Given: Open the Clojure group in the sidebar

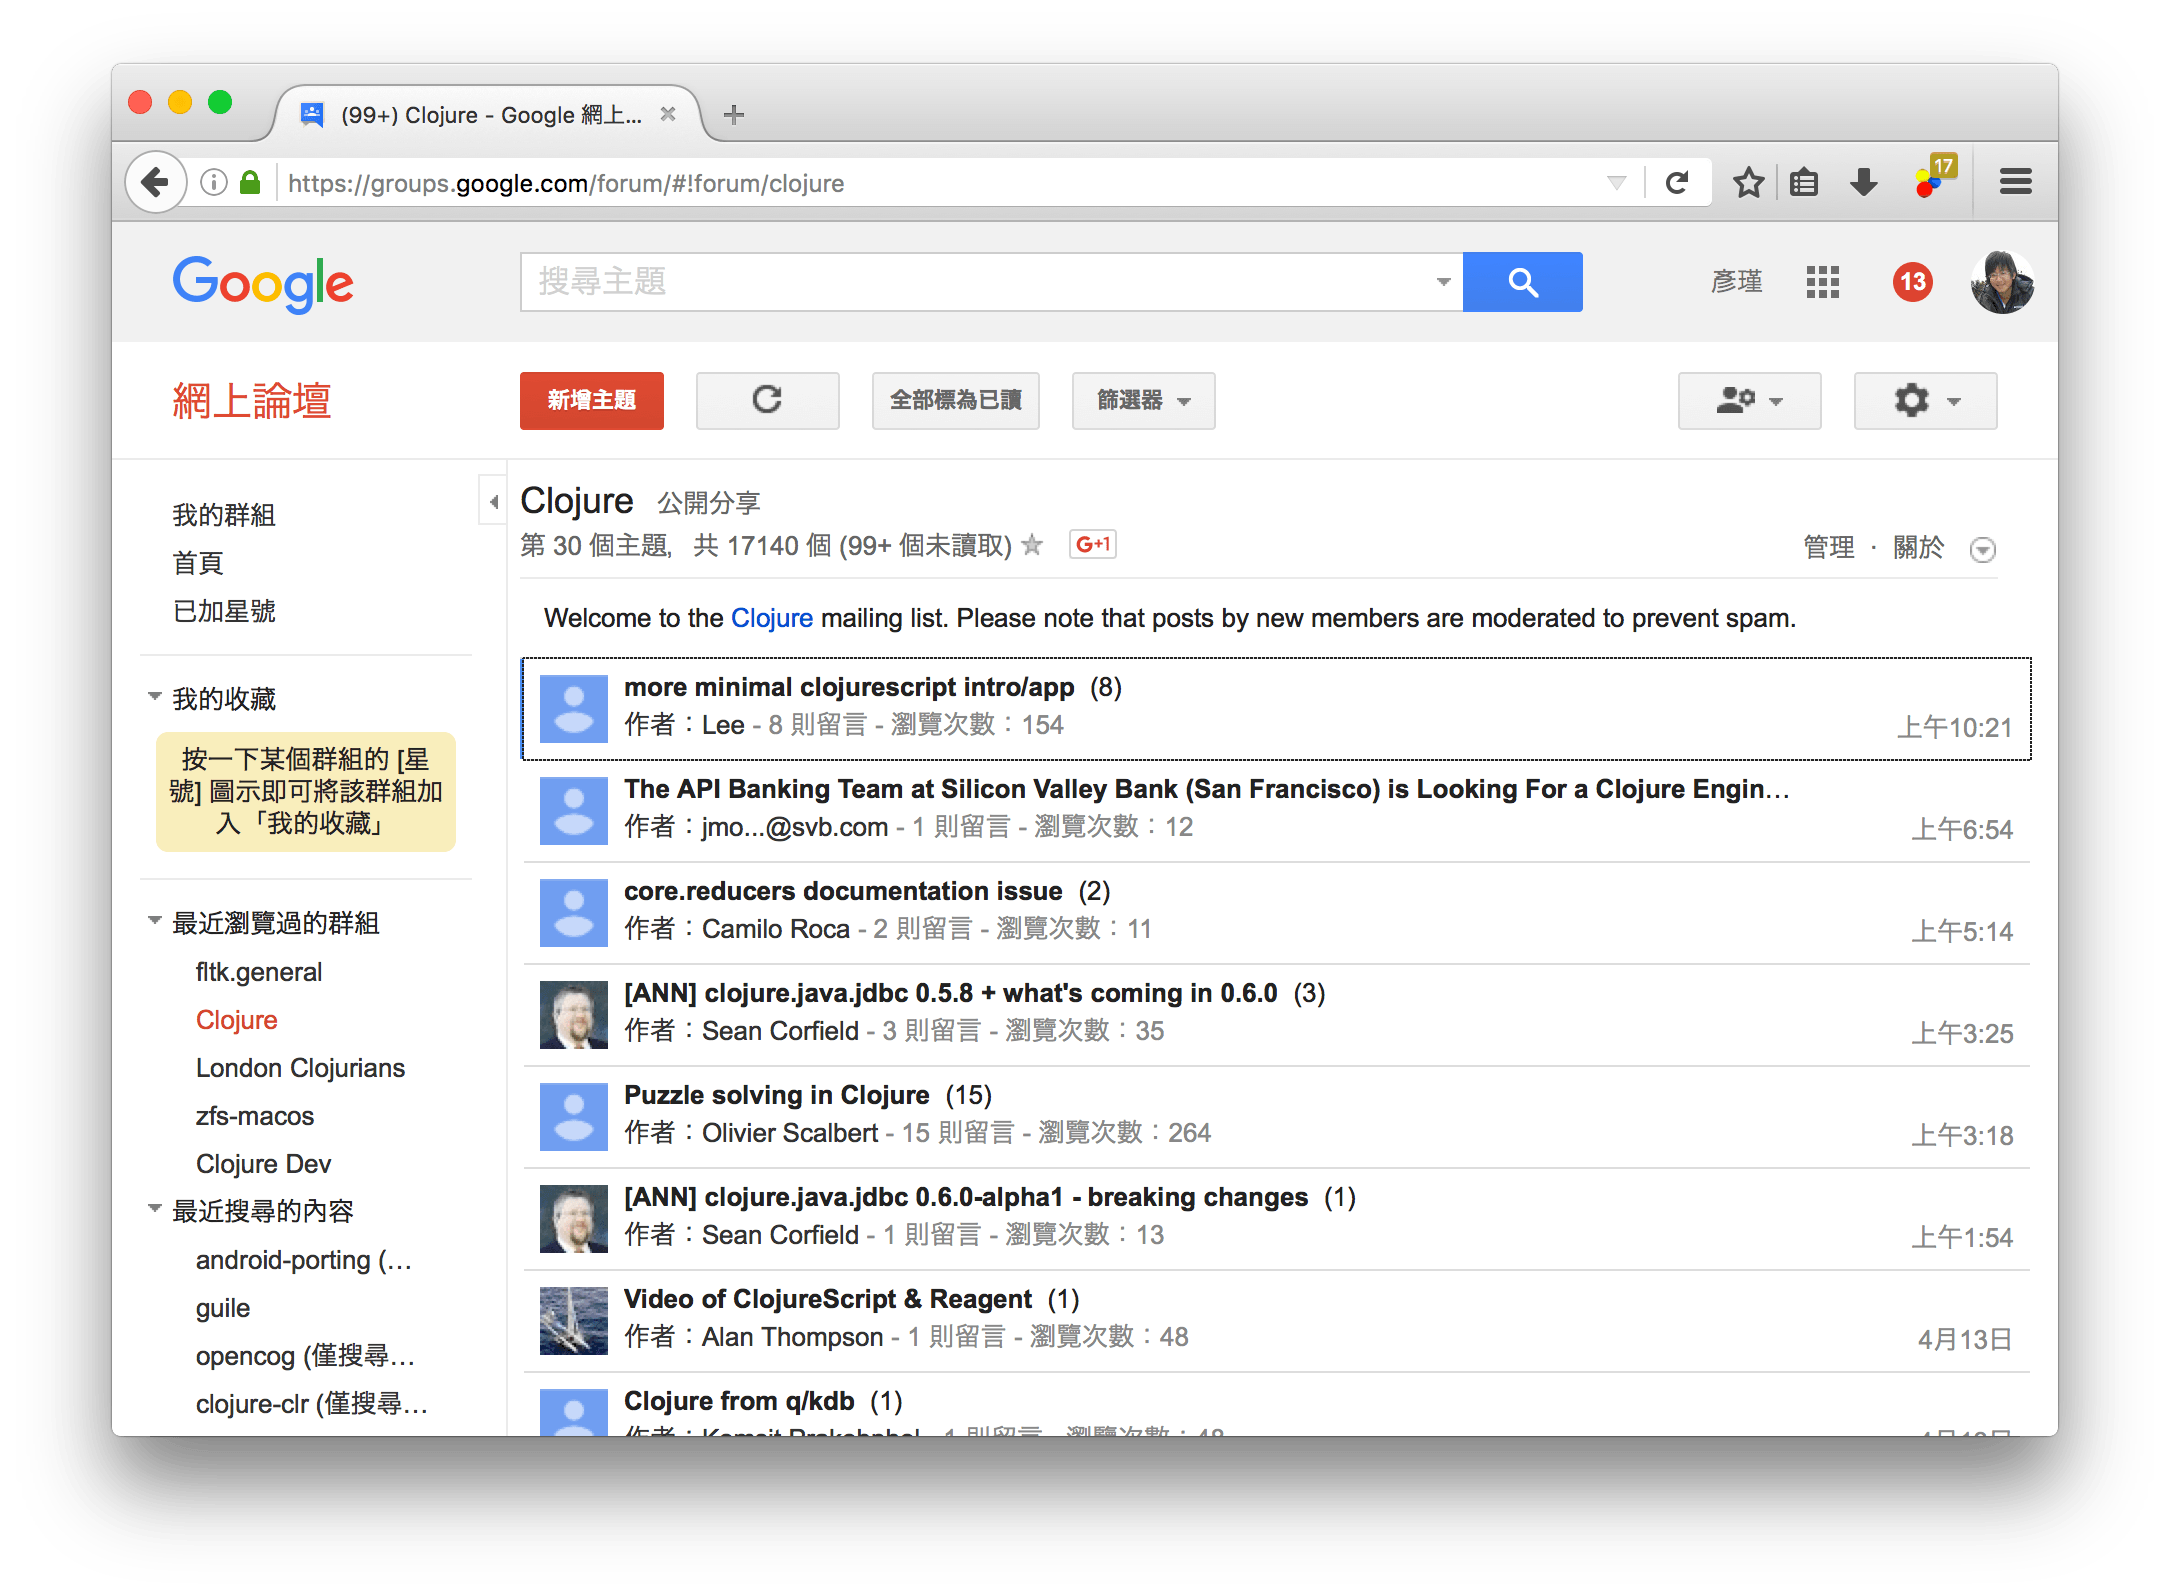Looking at the screenshot, I should point(236,1020).
